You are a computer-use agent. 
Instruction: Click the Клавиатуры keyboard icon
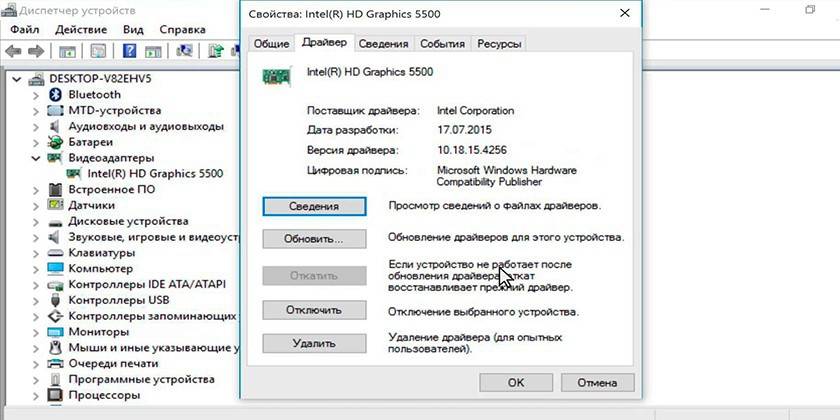click(x=57, y=253)
